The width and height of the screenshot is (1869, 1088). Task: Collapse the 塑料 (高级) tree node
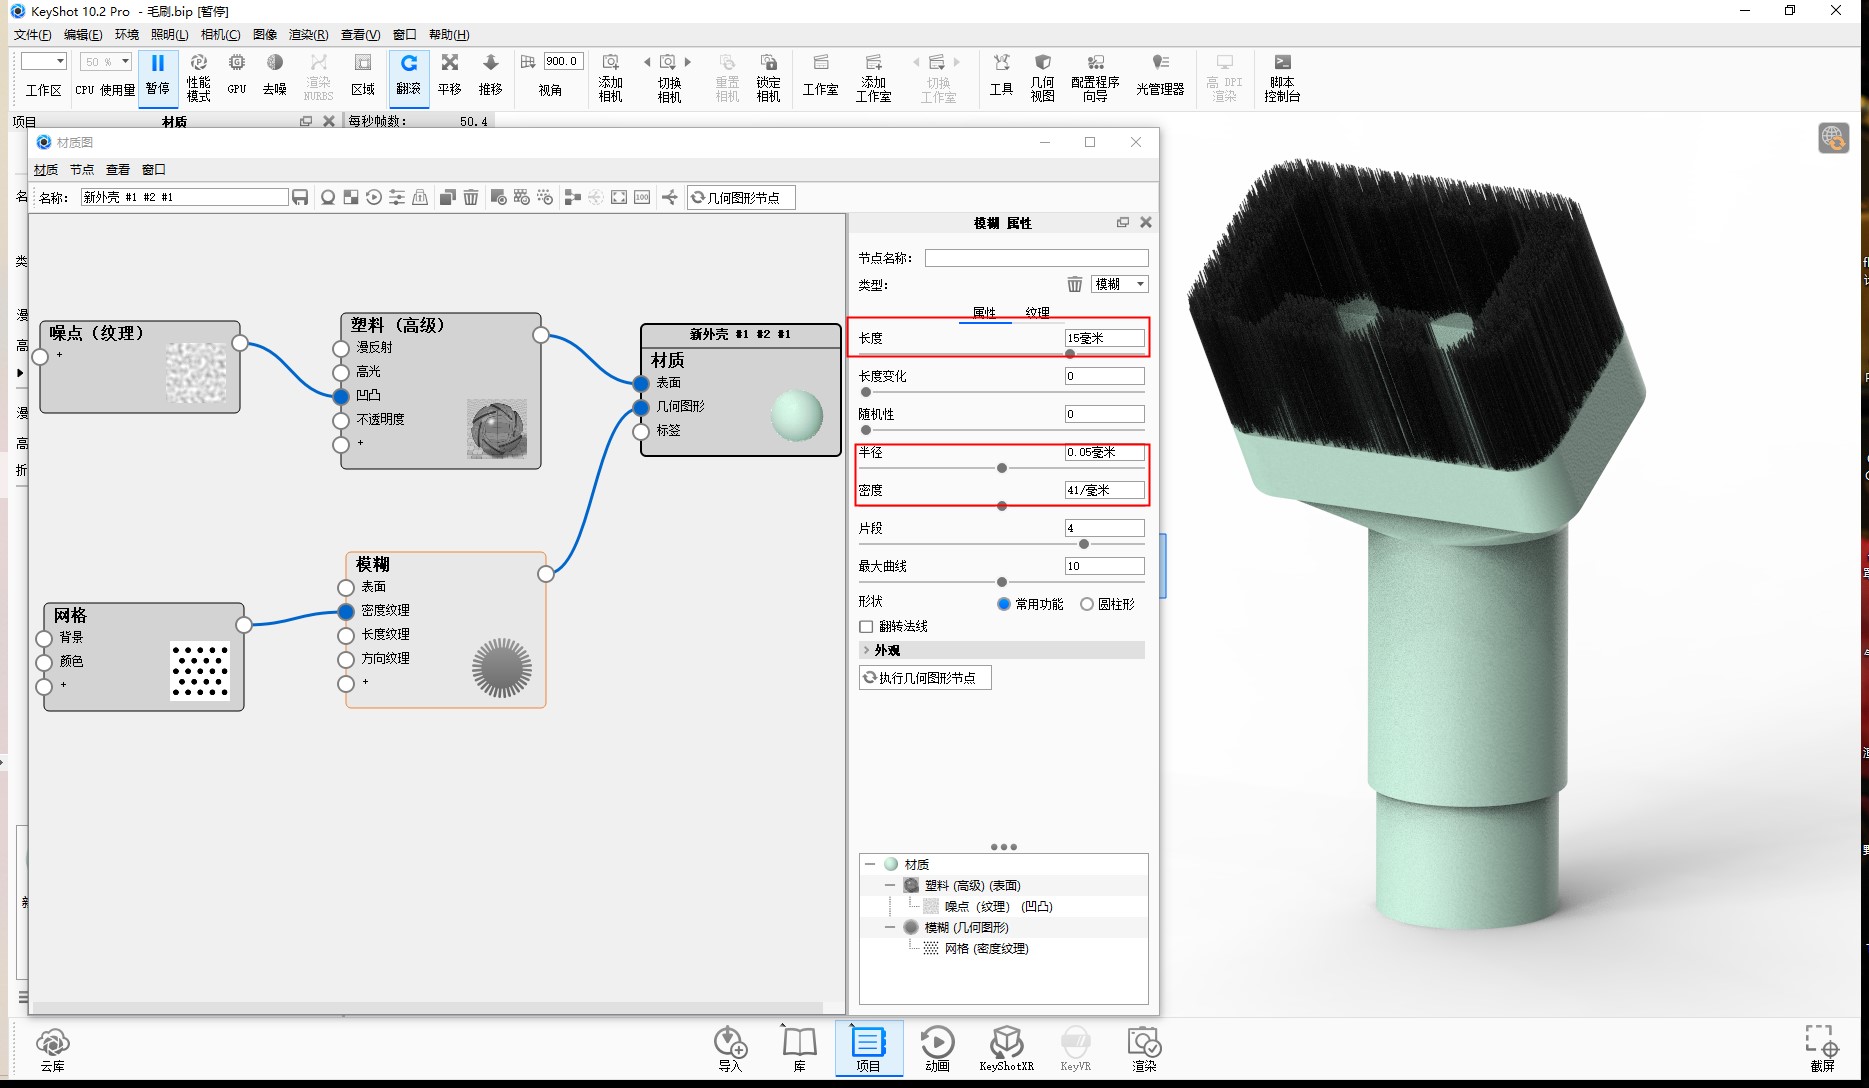pyautogui.click(x=889, y=885)
